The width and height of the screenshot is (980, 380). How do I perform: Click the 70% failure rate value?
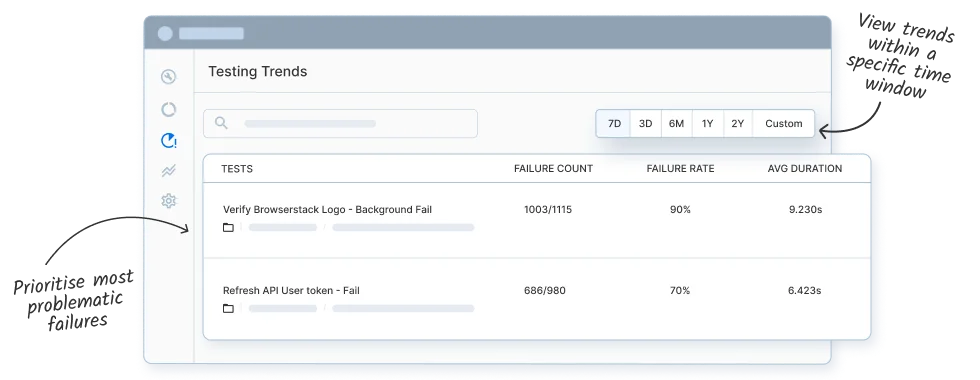[x=680, y=291]
